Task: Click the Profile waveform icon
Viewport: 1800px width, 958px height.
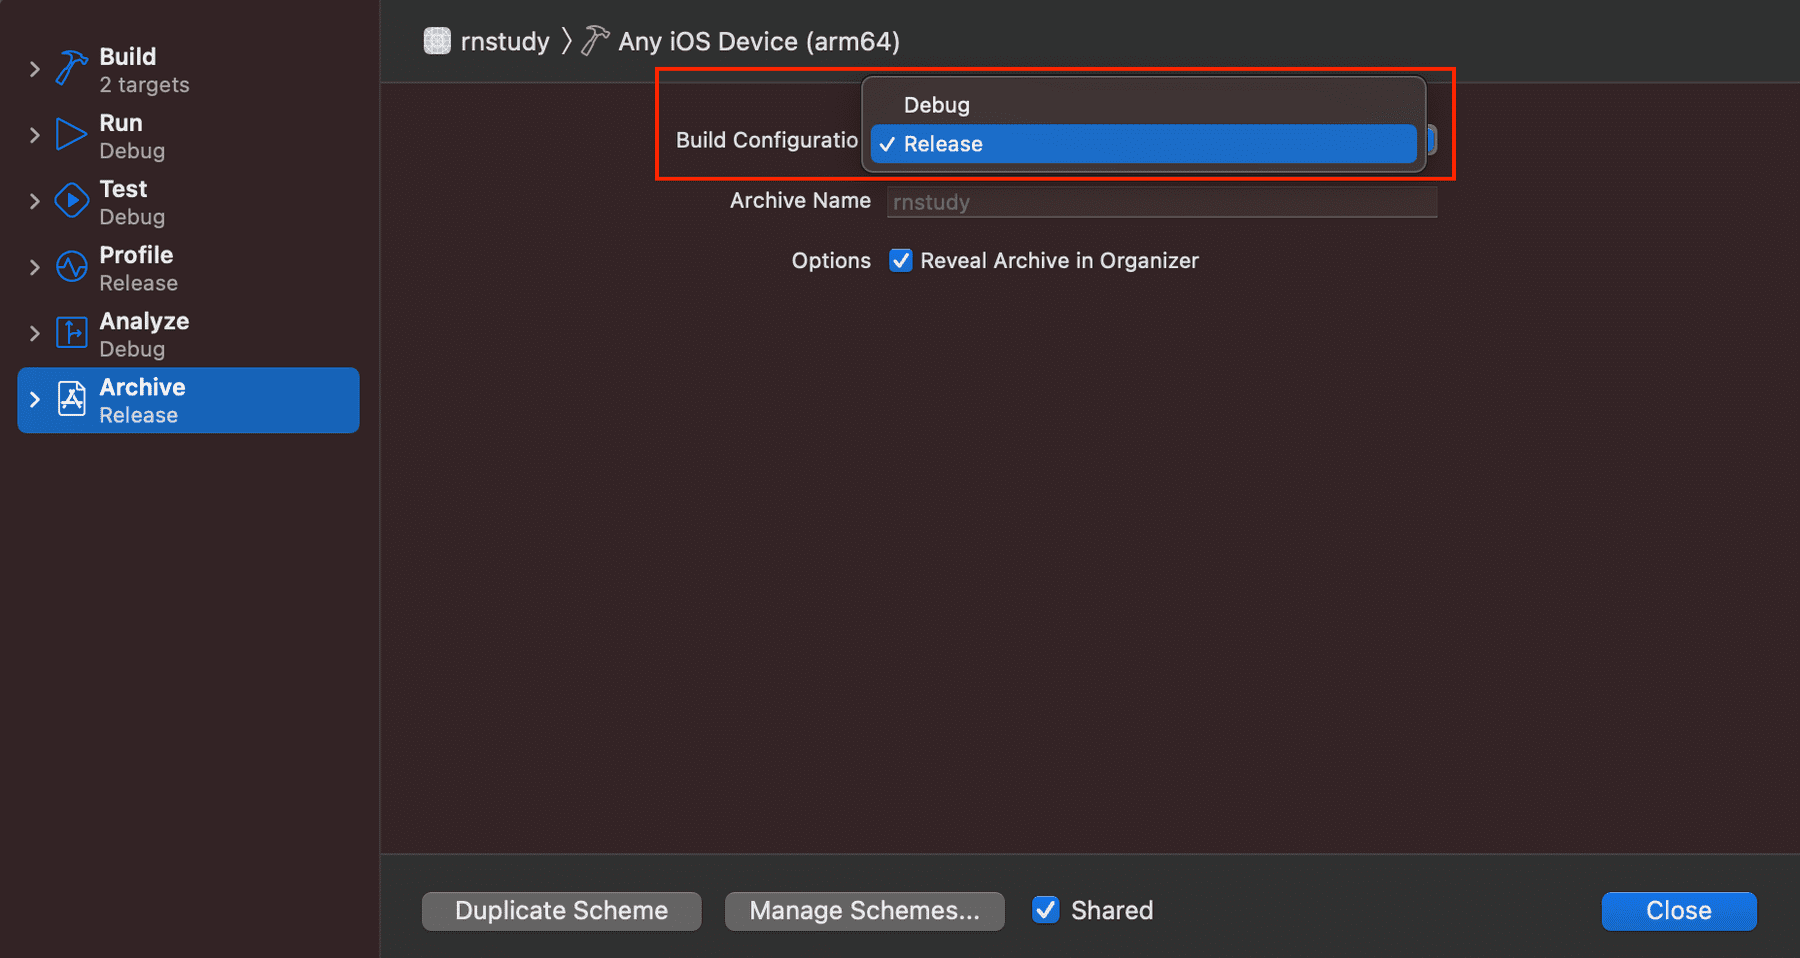Action: click(x=71, y=267)
